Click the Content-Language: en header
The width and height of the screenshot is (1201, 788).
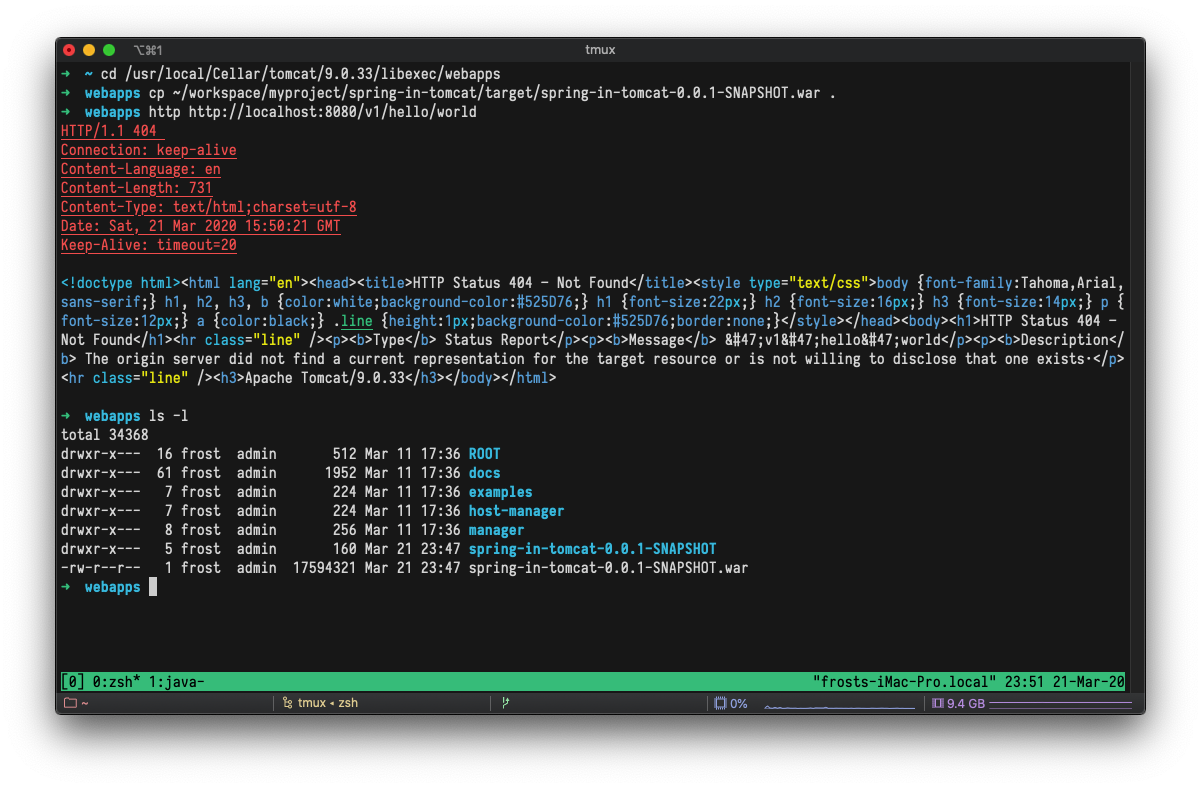tap(141, 169)
